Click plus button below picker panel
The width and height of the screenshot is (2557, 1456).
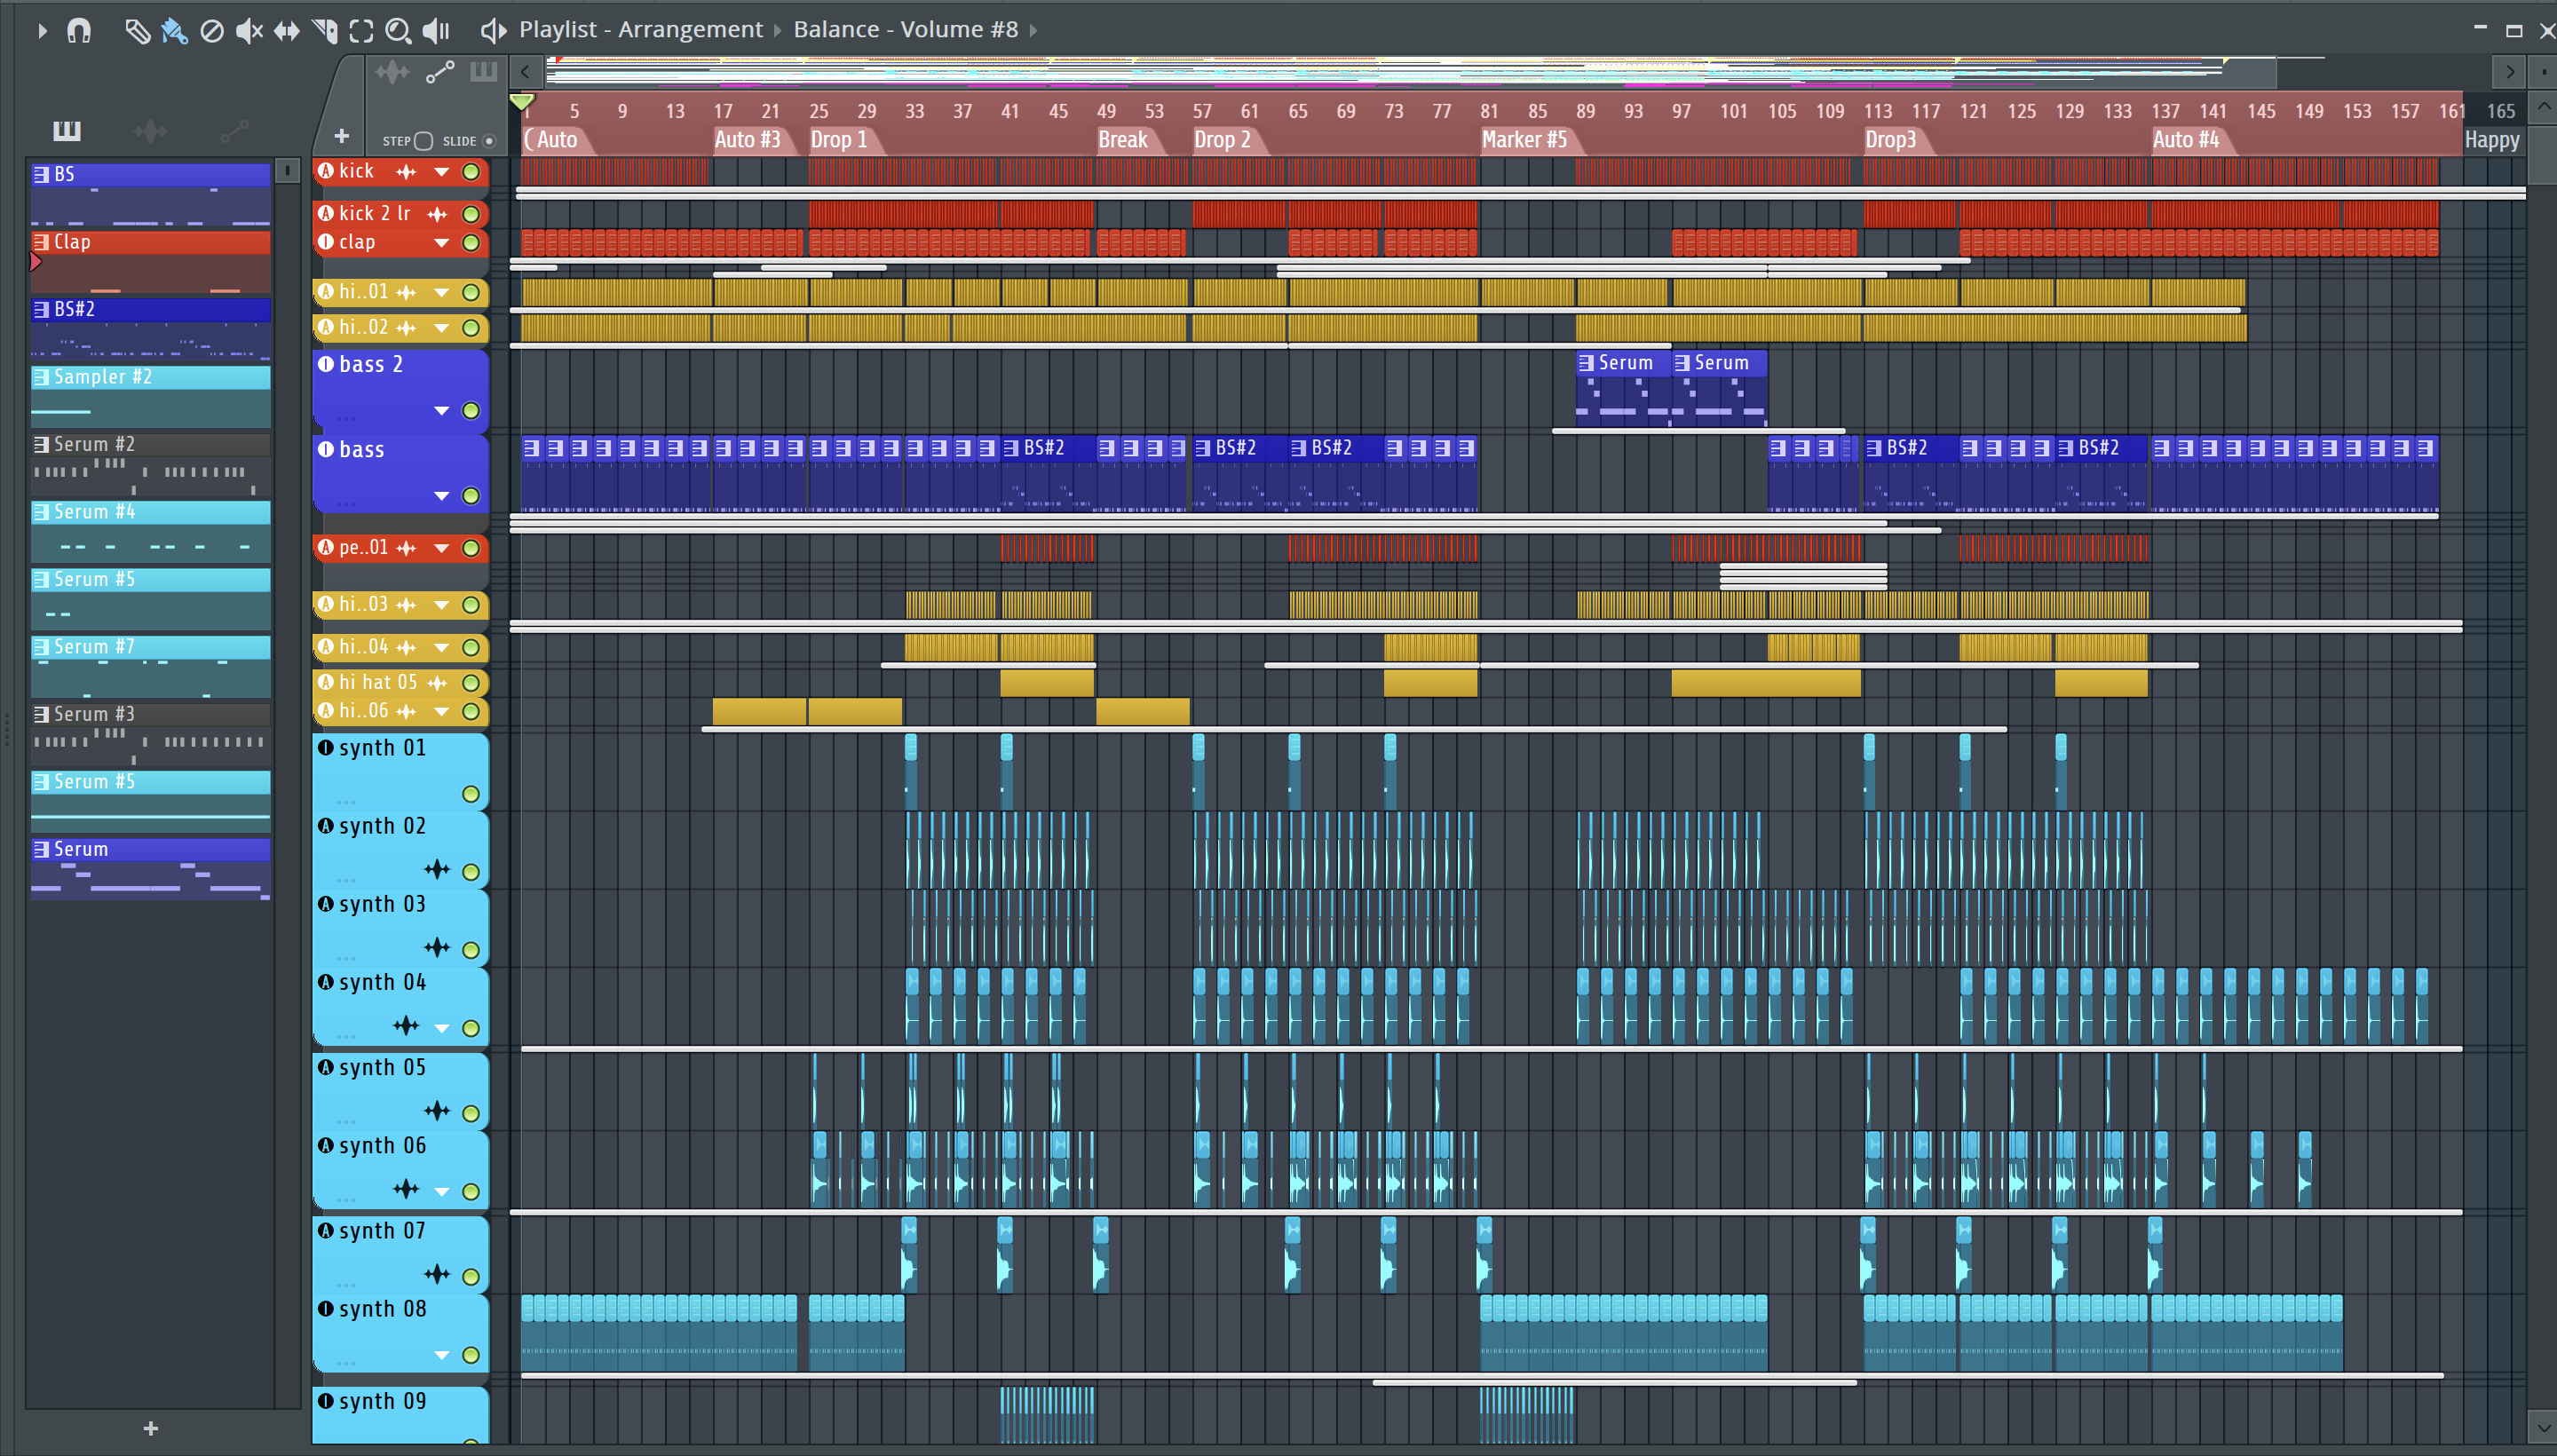pyautogui.click(x=151, y=1428)
